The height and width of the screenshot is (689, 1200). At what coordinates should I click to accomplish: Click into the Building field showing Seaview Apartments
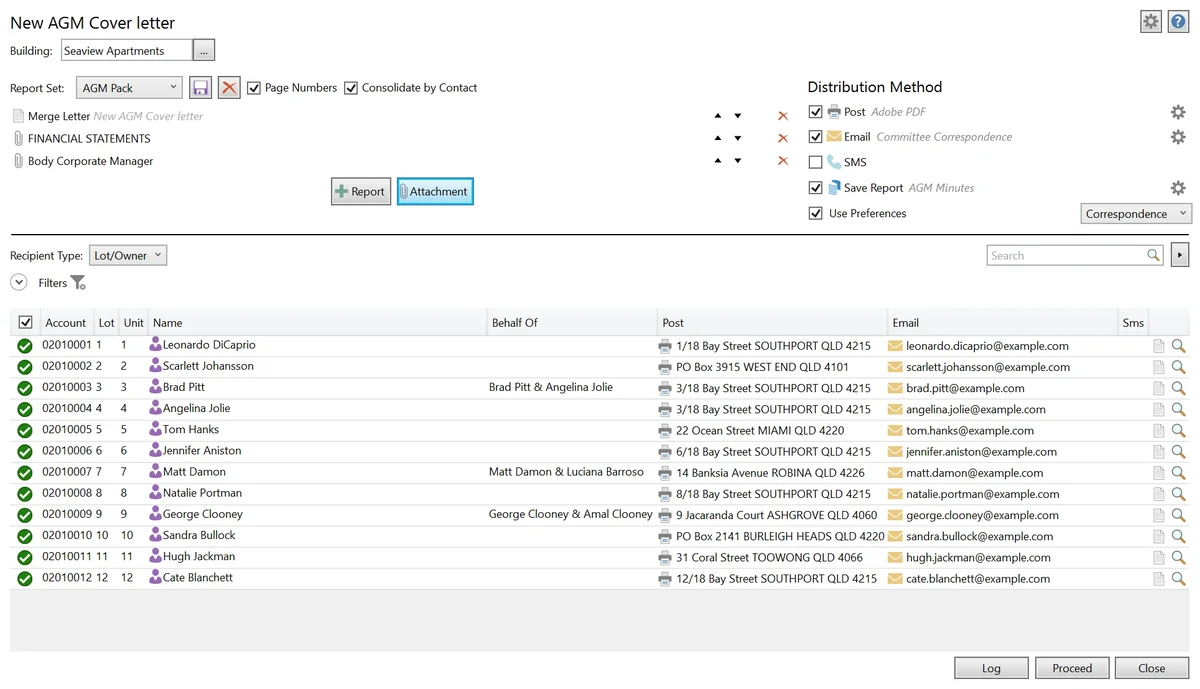(126, 50)
